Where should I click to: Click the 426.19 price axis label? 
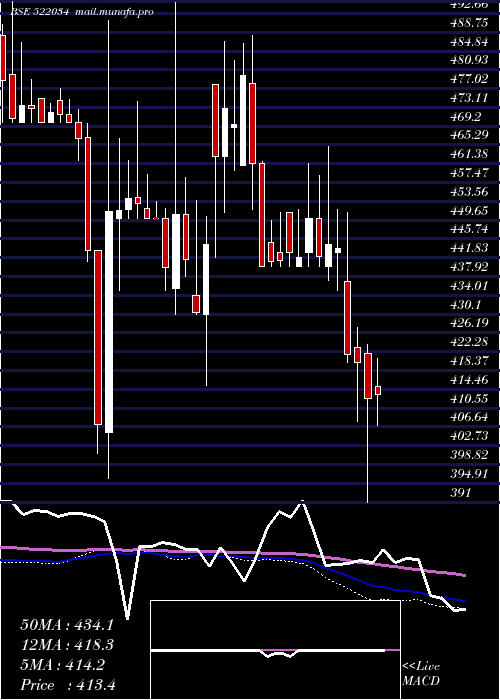[470, 323]
